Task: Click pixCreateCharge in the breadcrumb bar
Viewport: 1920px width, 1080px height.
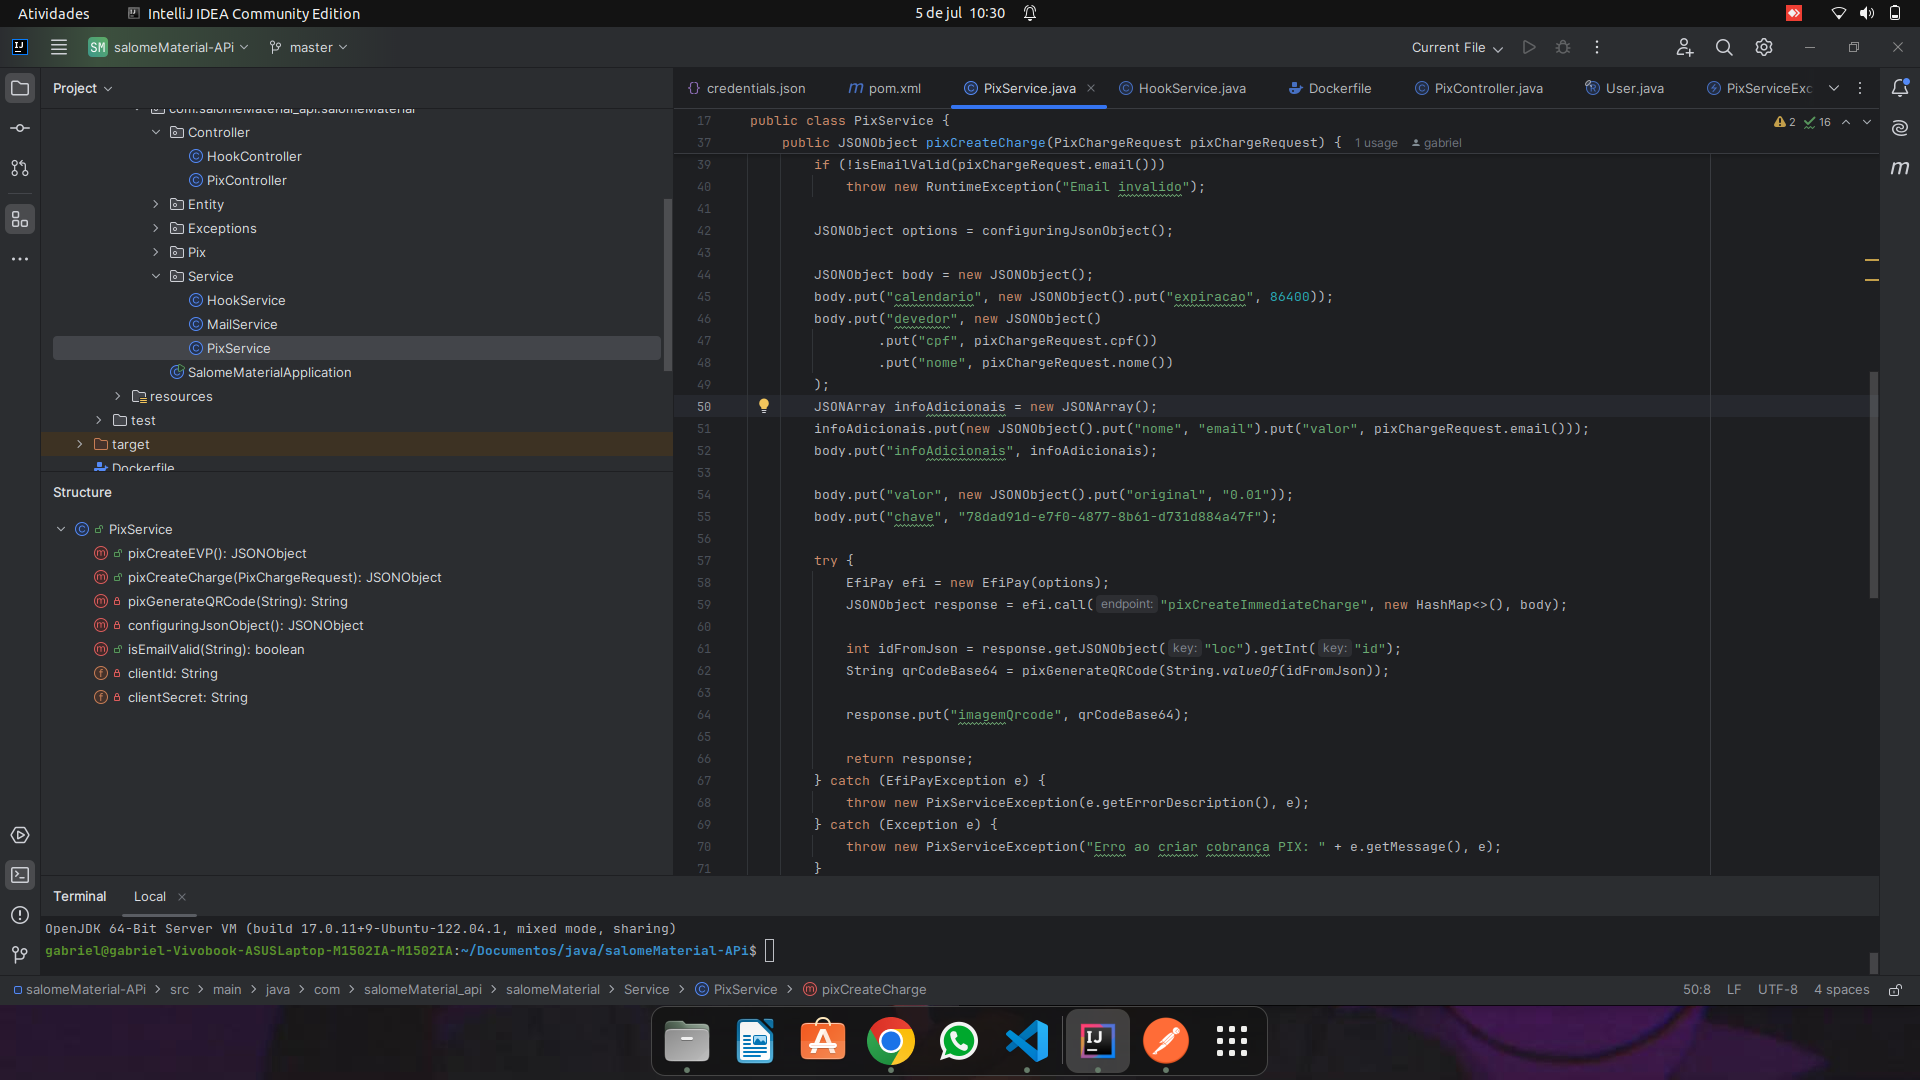Action: click(865, 990)
